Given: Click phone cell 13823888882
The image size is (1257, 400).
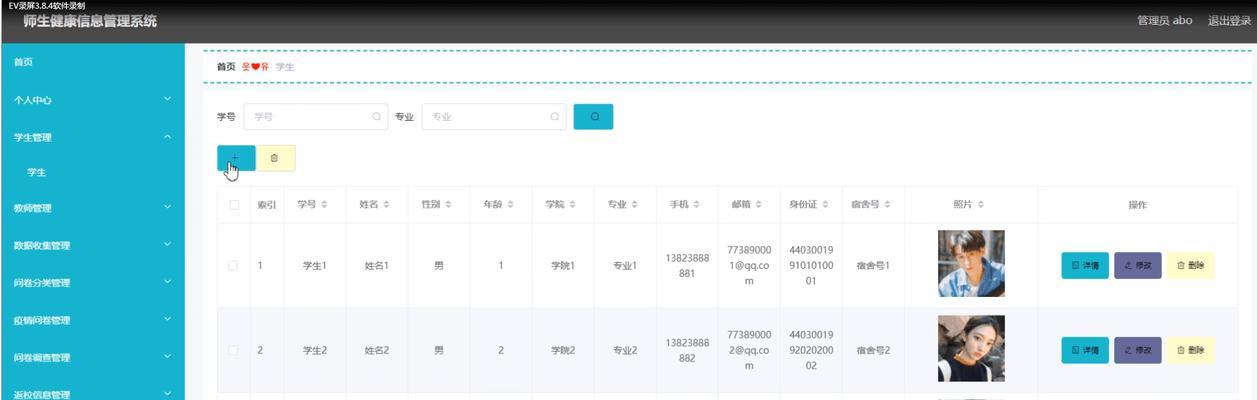Looking at the screenshot, I should [x=687, y=350].
